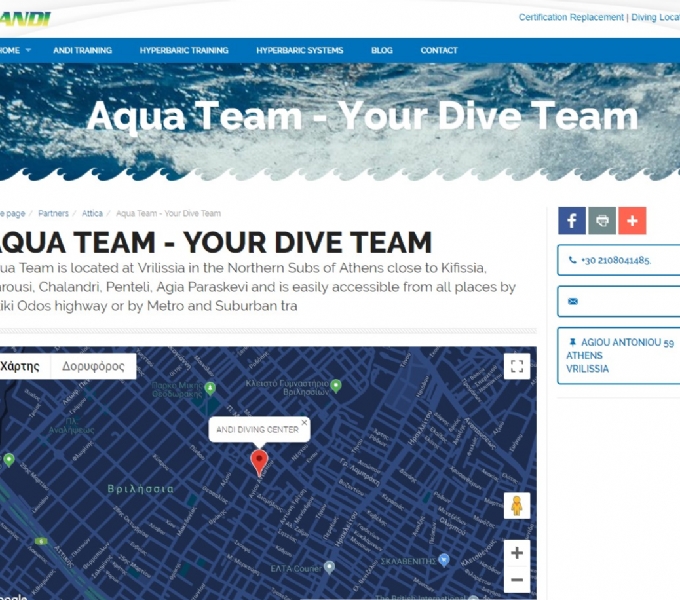This screenshot has height=600, width=680.
Task: Click the Πάρκο Μίκης Θεοδωράκης green pin
Action: (x=210, y=388)
